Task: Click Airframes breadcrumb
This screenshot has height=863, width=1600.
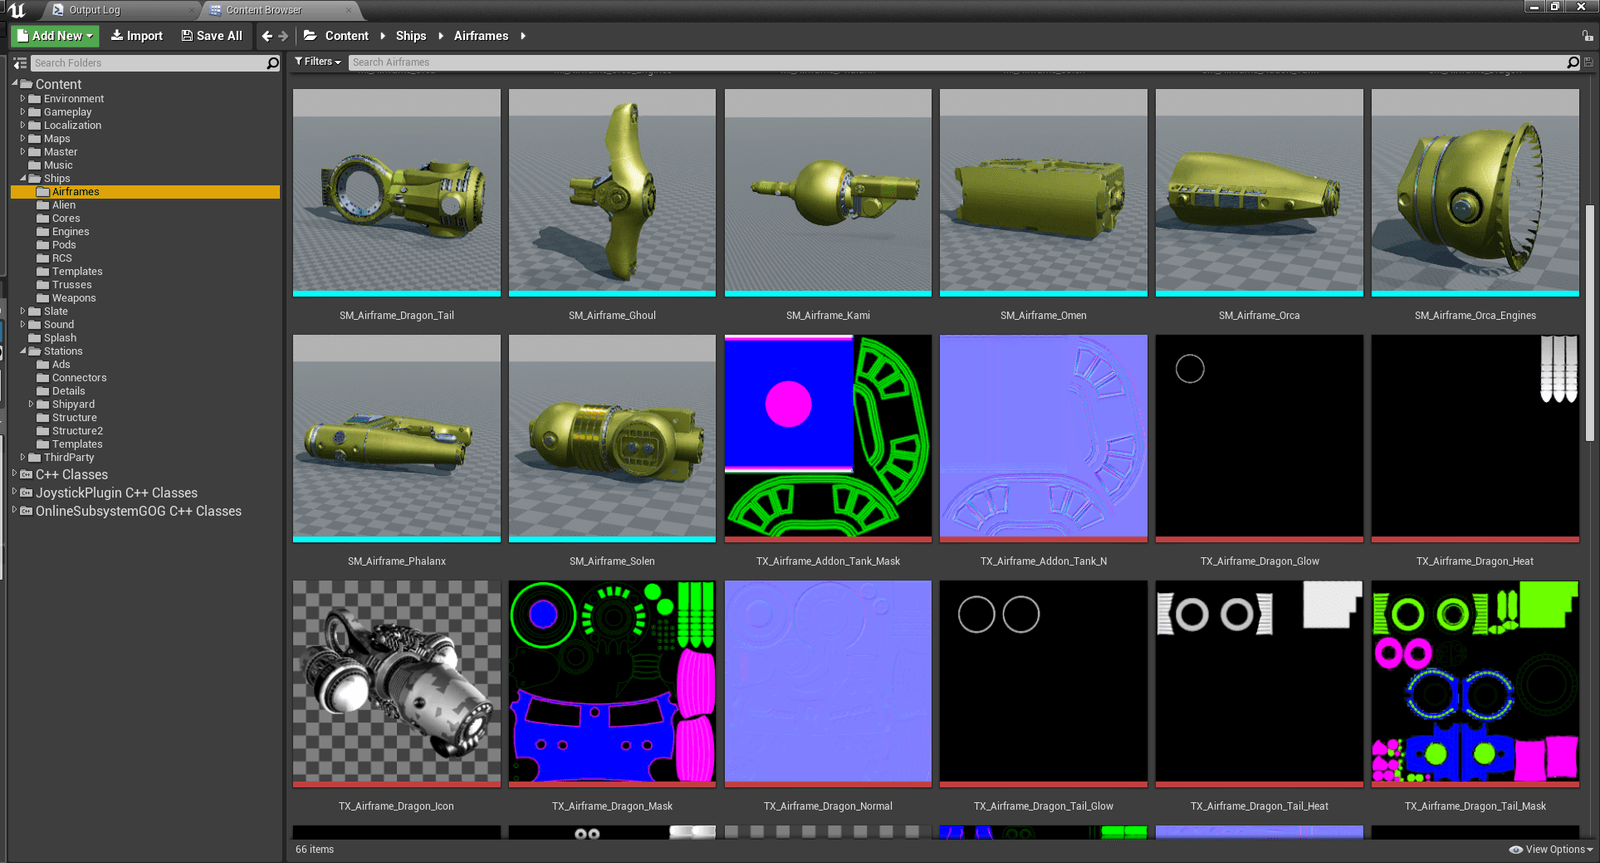Action: click(x=481, y=36)
